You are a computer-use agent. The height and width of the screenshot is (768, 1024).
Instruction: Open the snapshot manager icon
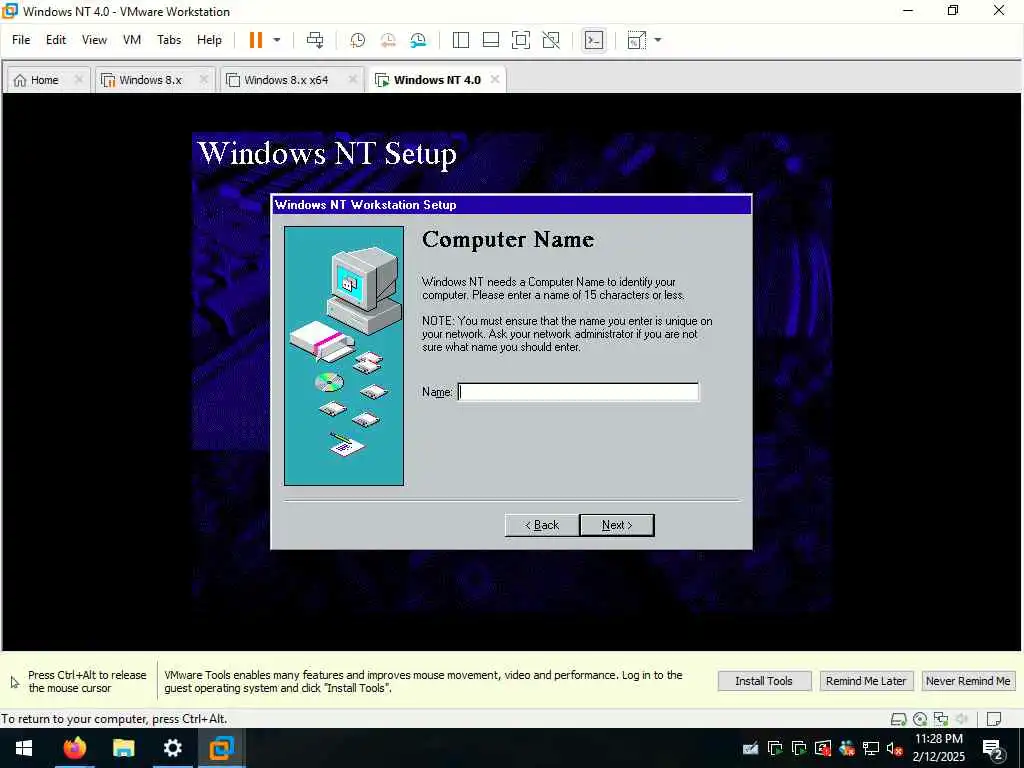[x=418, y=40]
